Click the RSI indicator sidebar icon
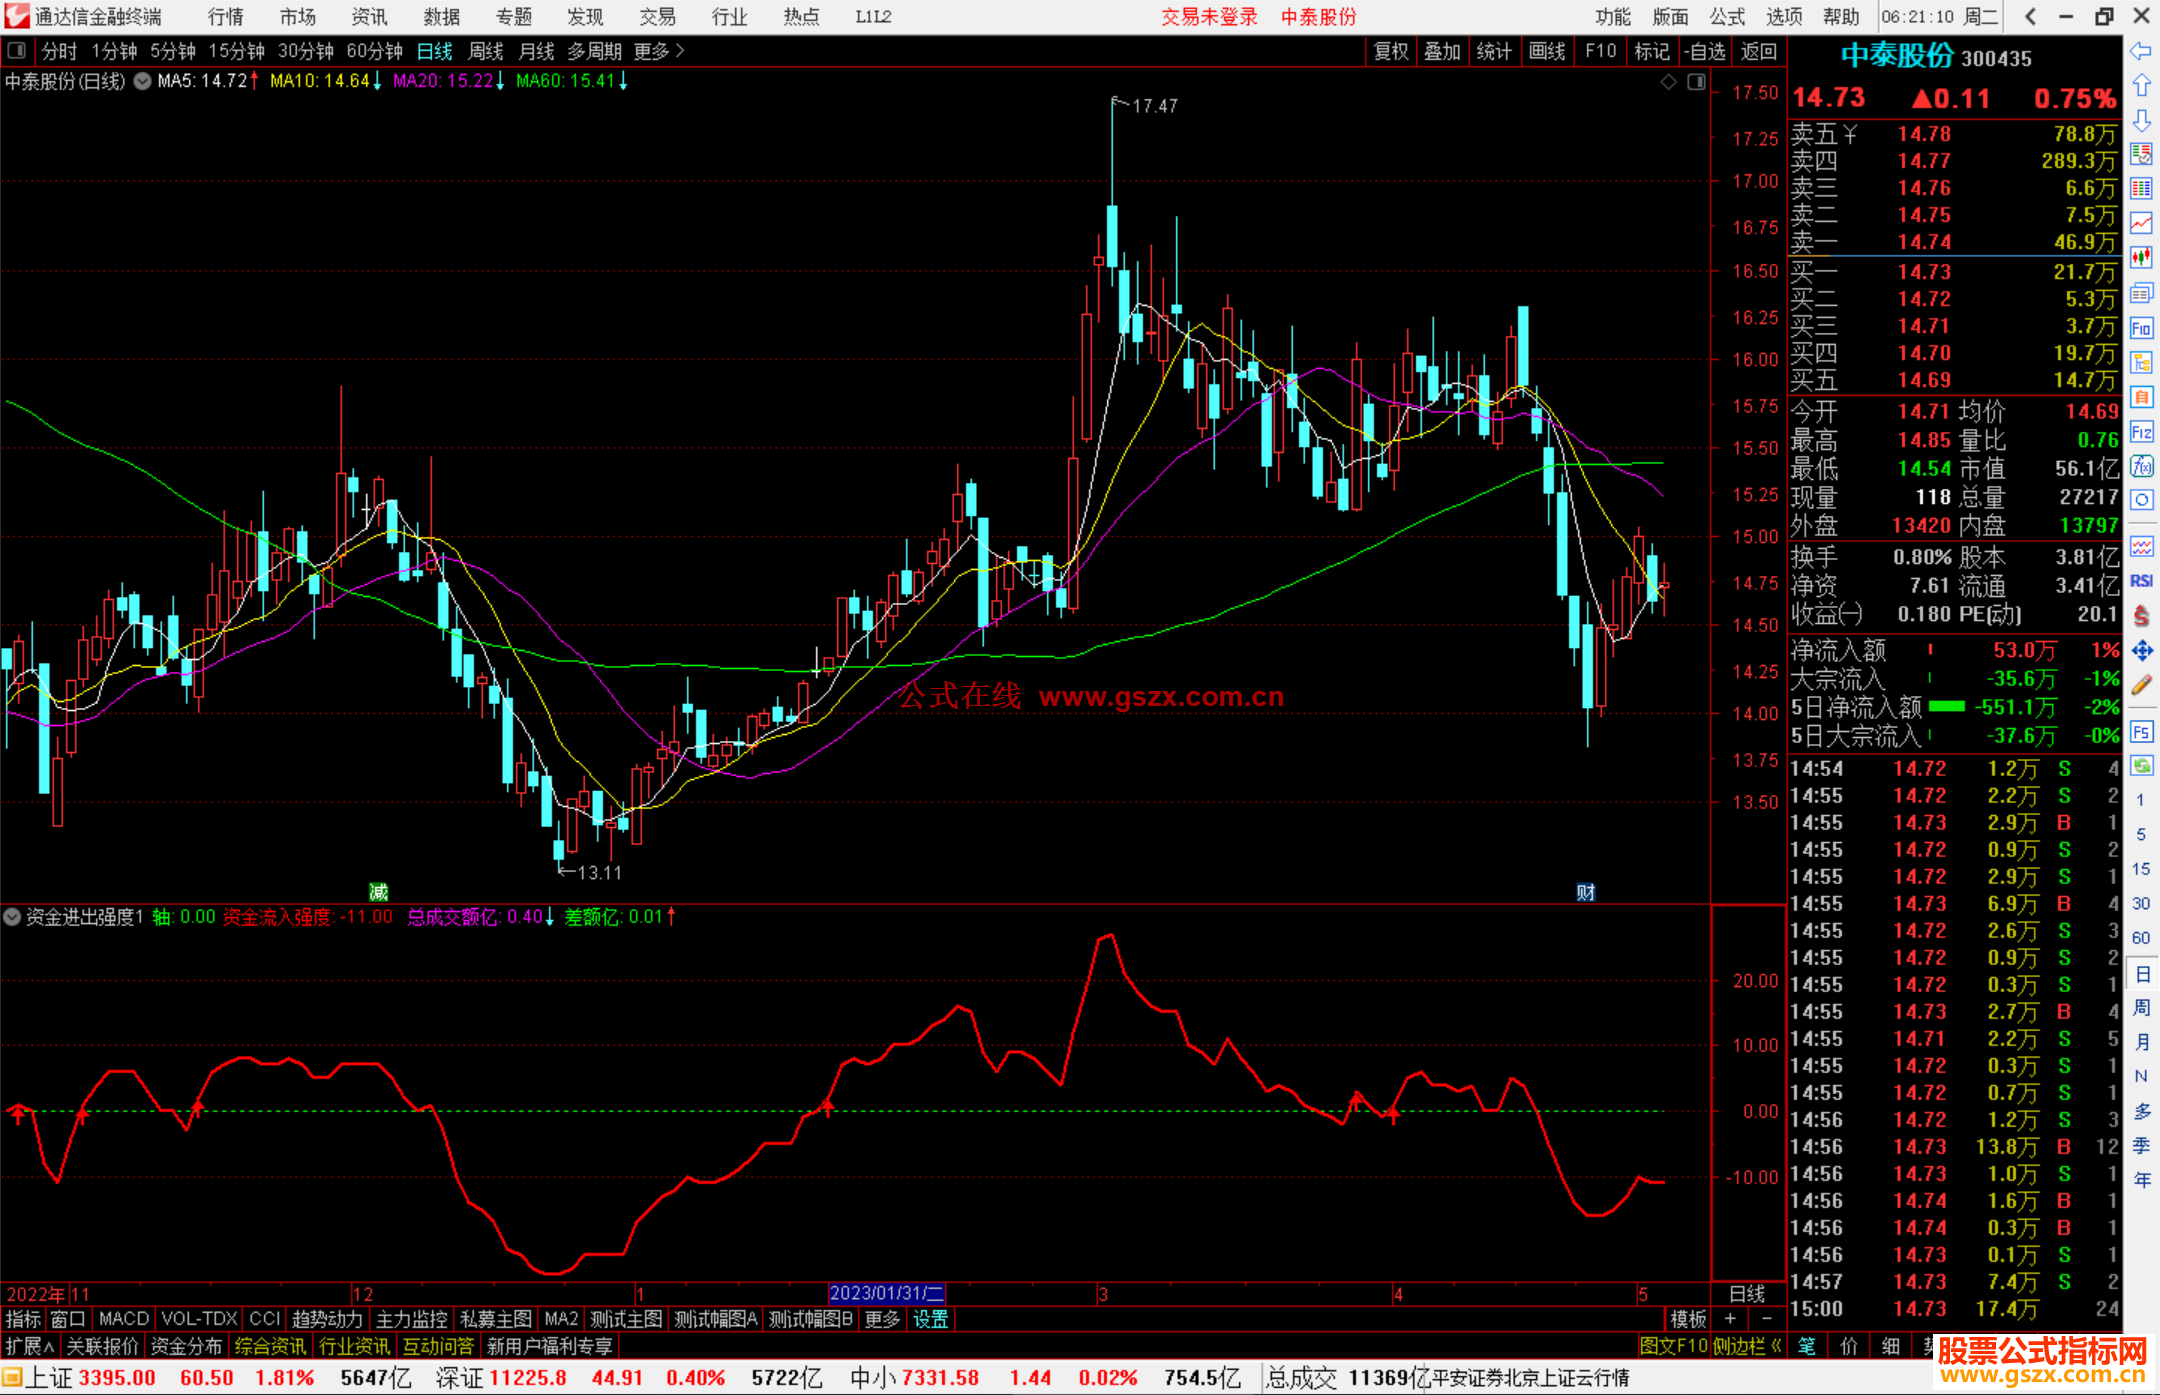 2141,581
